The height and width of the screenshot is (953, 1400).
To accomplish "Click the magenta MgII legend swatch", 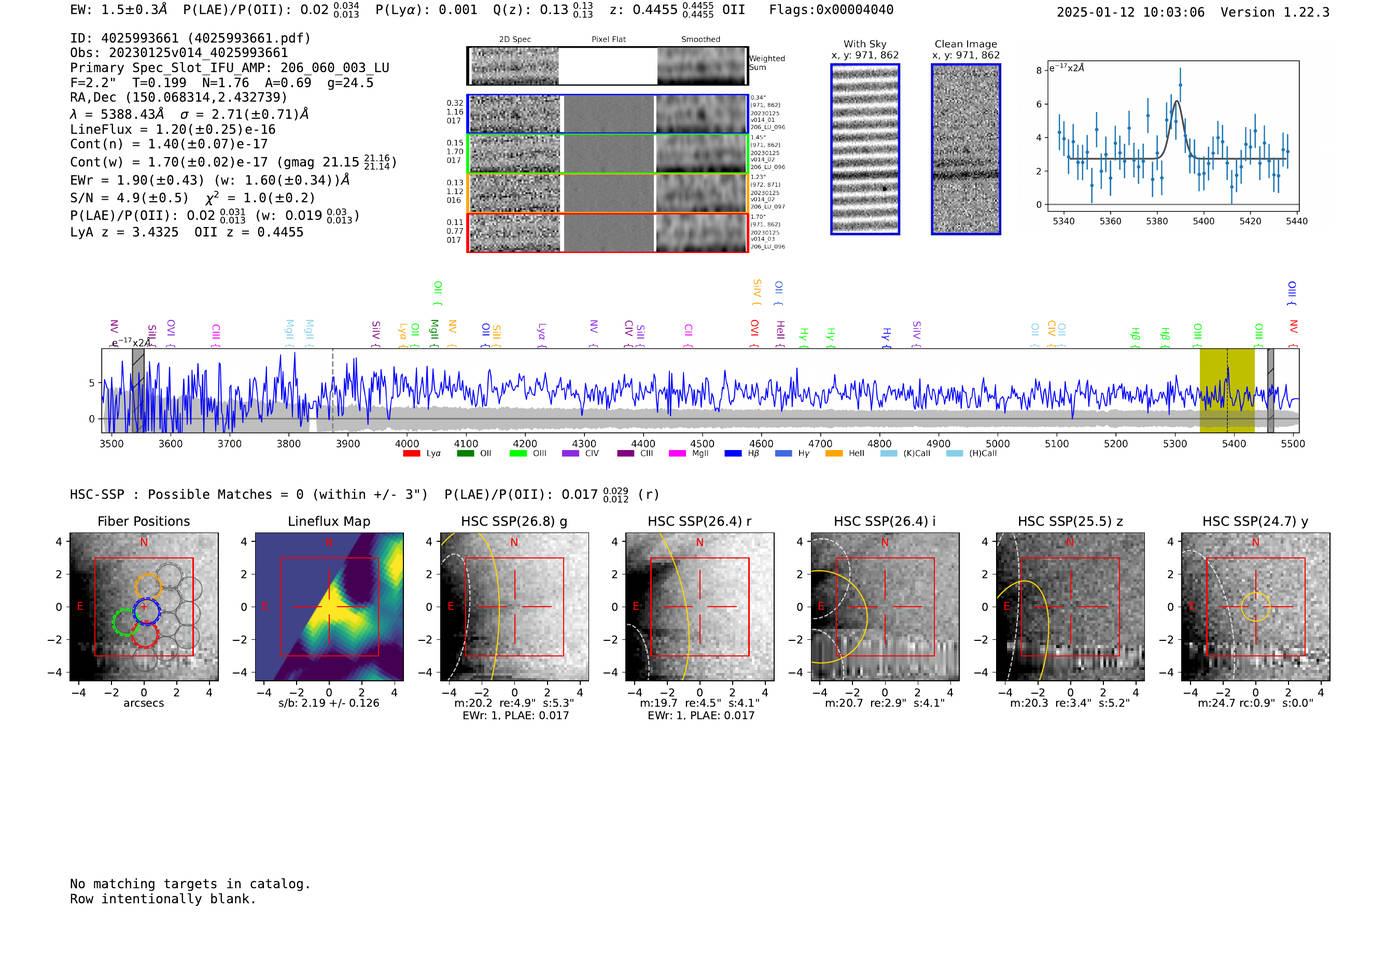I will pyautogui.click(x=677, y=454).
